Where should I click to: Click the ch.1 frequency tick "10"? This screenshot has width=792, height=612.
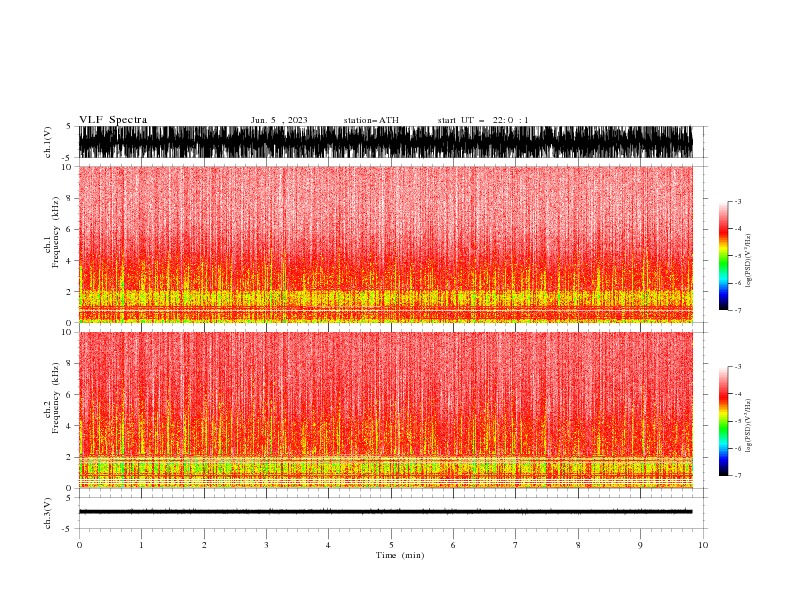(67, 167)
